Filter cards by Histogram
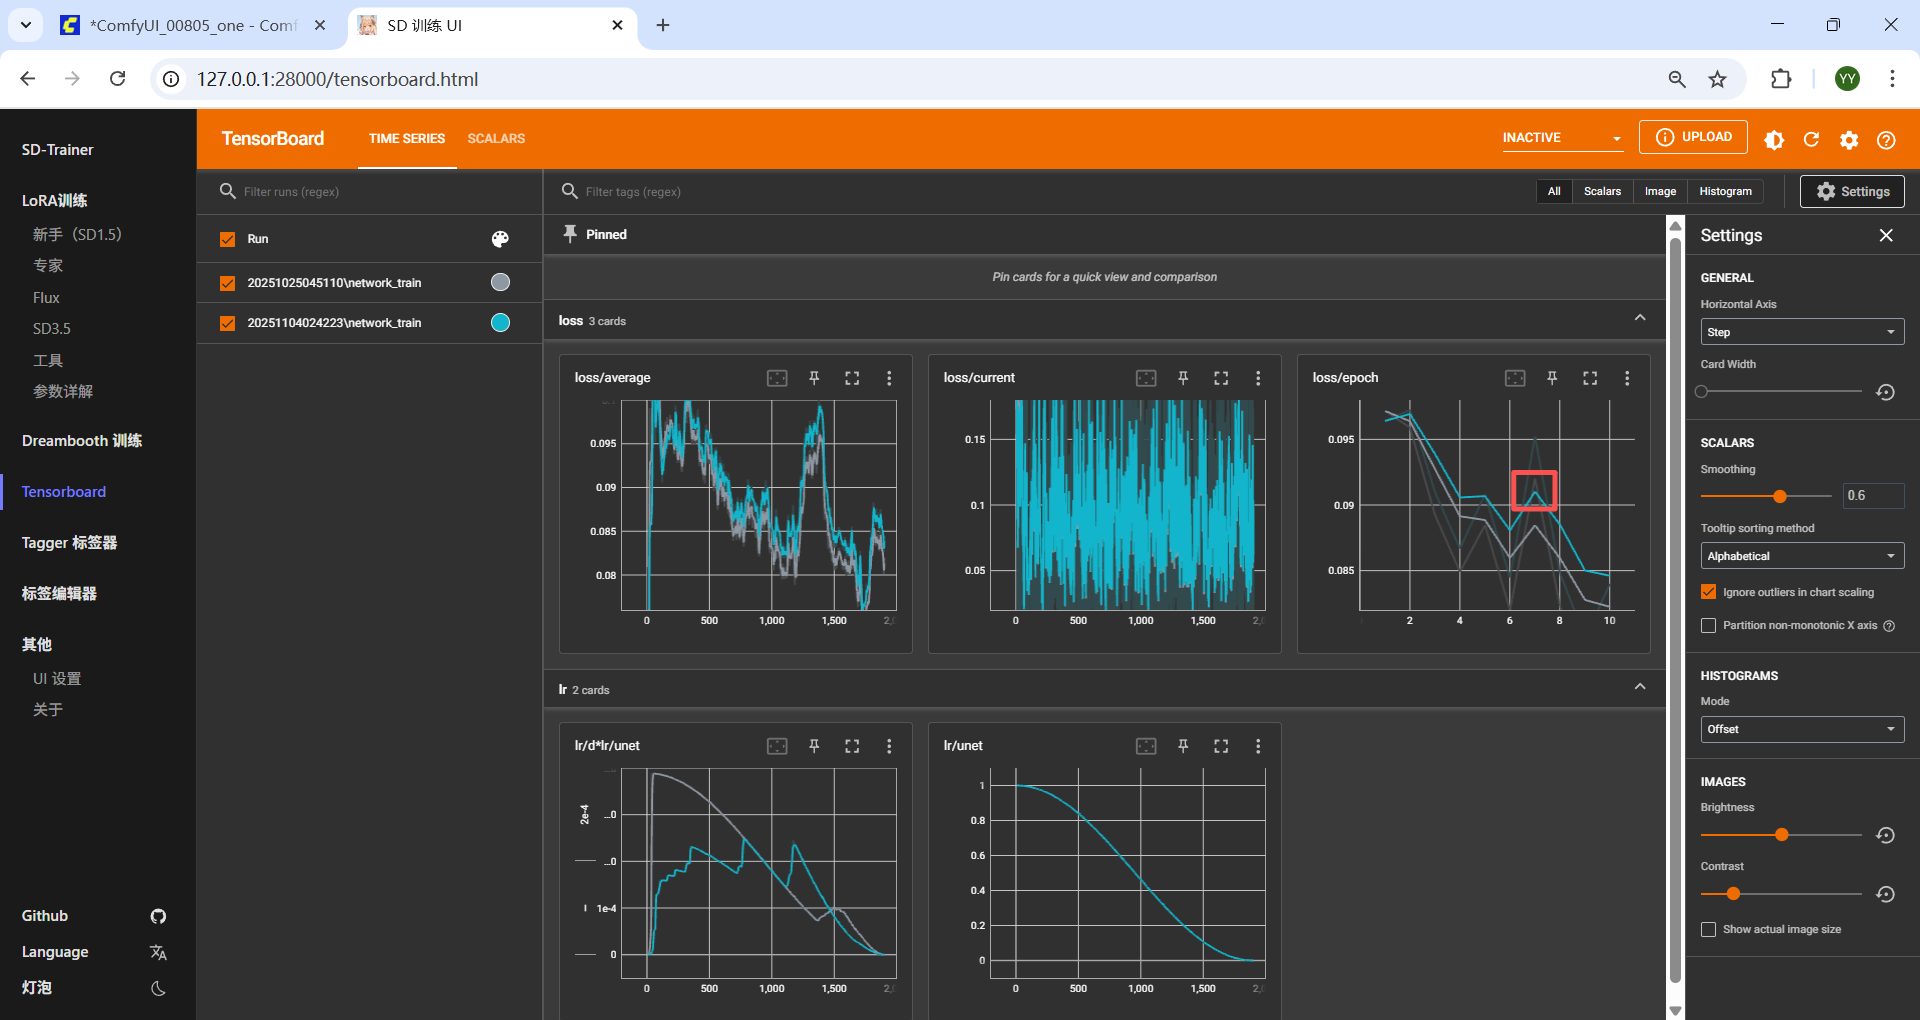 pos(1725,191)
